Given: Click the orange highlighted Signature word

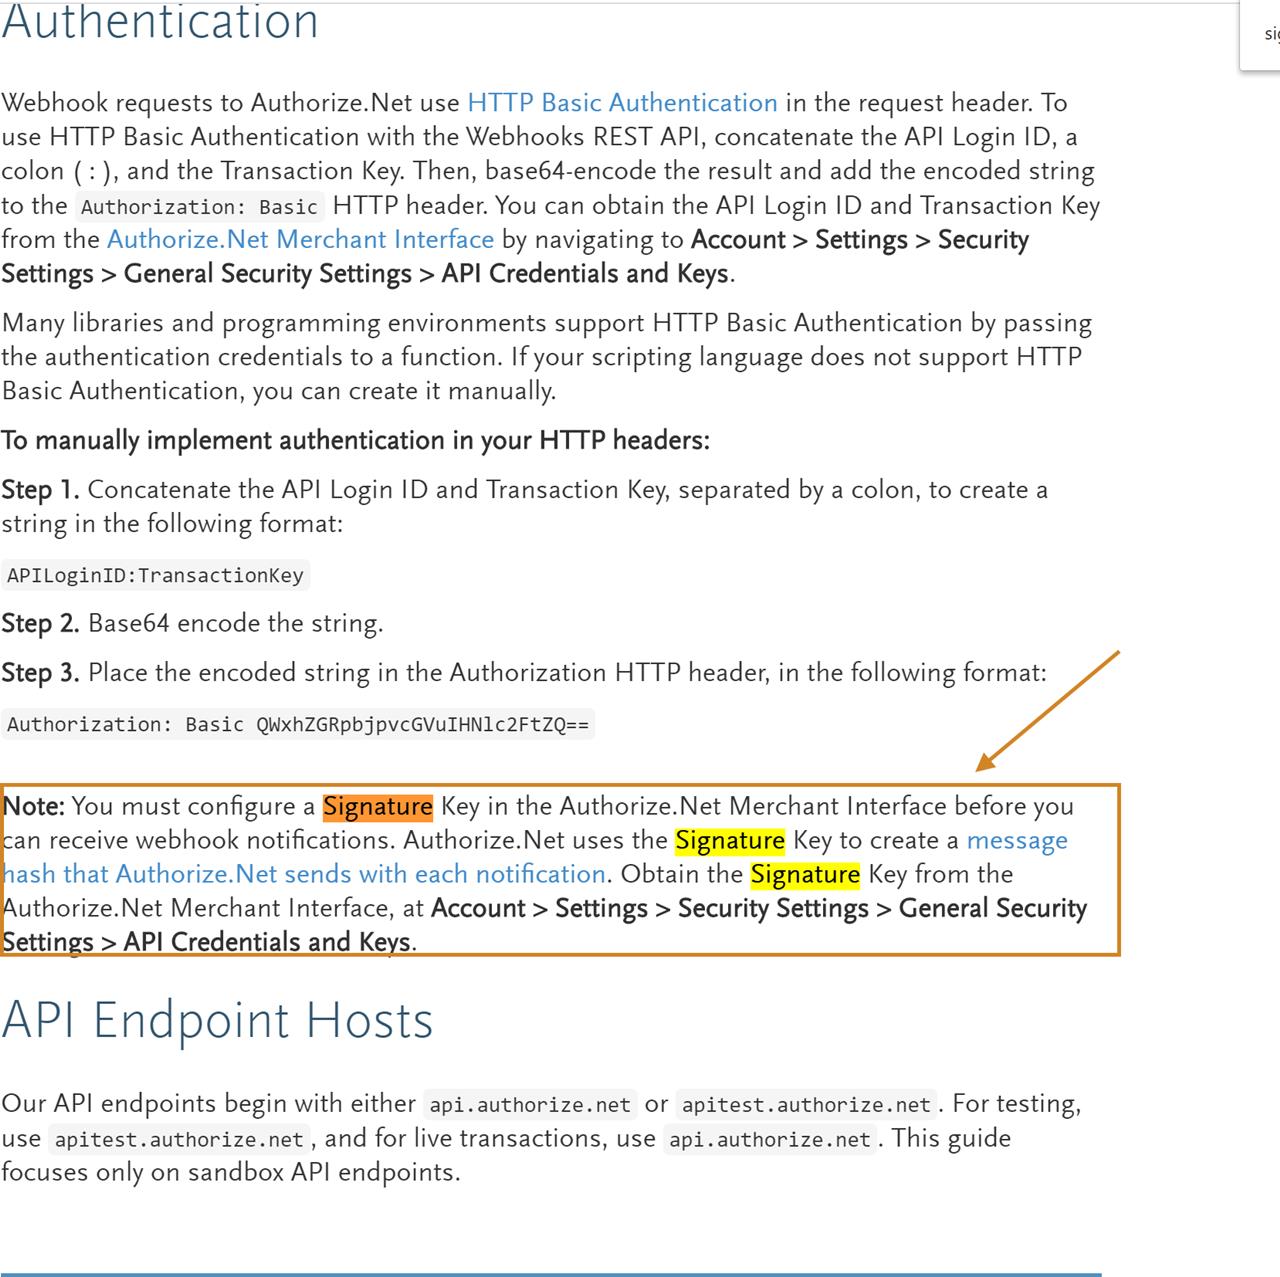Looking at the screenshot, I should 378,807.
